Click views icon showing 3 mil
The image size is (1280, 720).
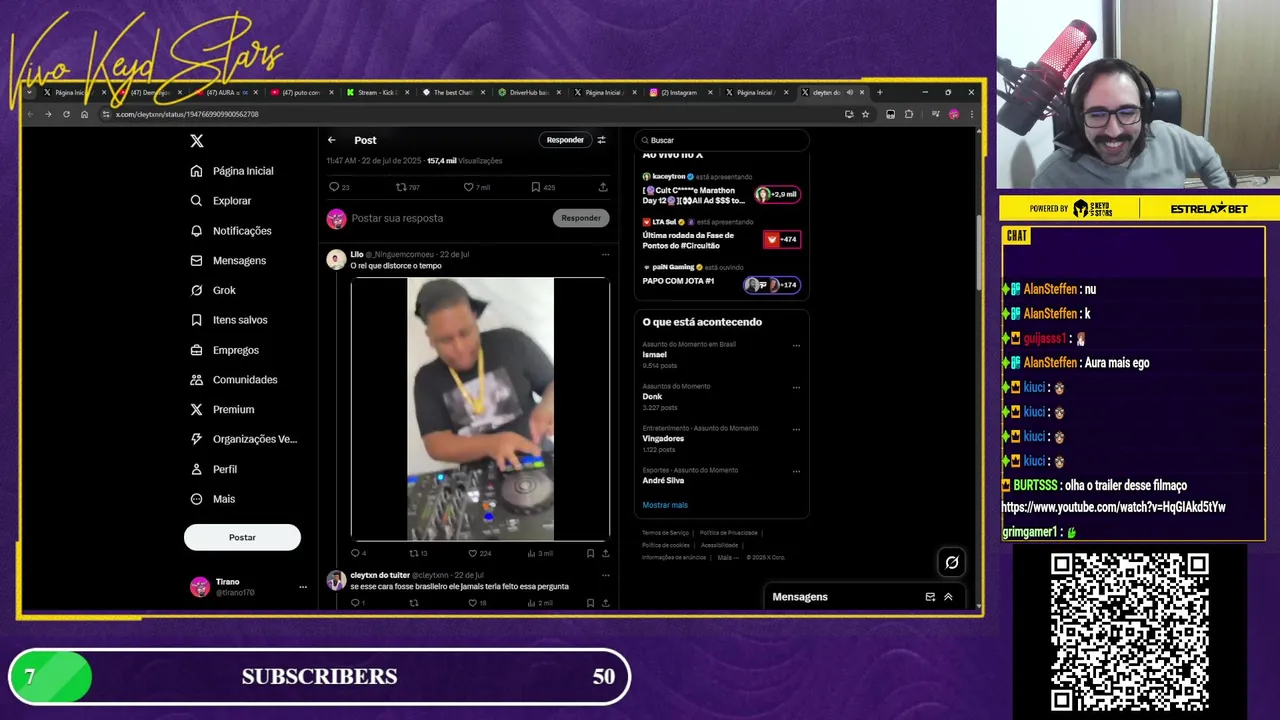(532, 553)
